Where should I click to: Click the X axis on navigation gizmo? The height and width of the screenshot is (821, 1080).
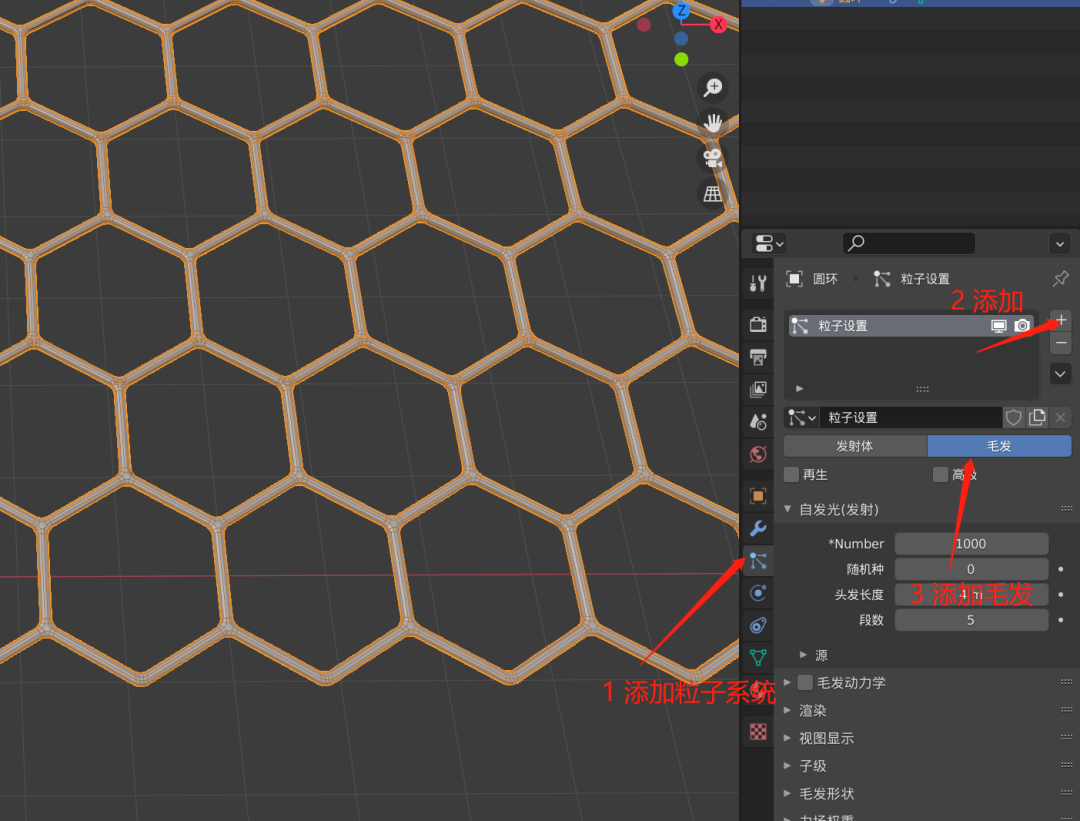(x=718, y=25)
